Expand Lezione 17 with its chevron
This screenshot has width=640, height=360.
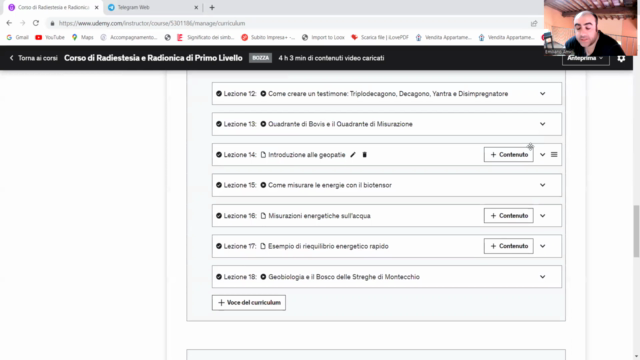tap(542, 246)
